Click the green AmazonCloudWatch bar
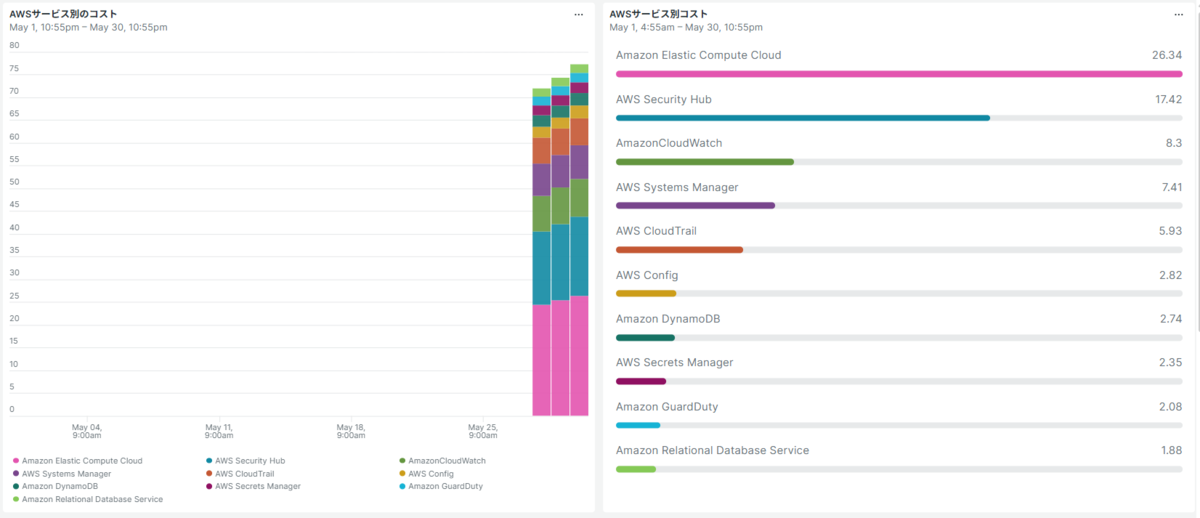1200x518 pixels. 705,162
